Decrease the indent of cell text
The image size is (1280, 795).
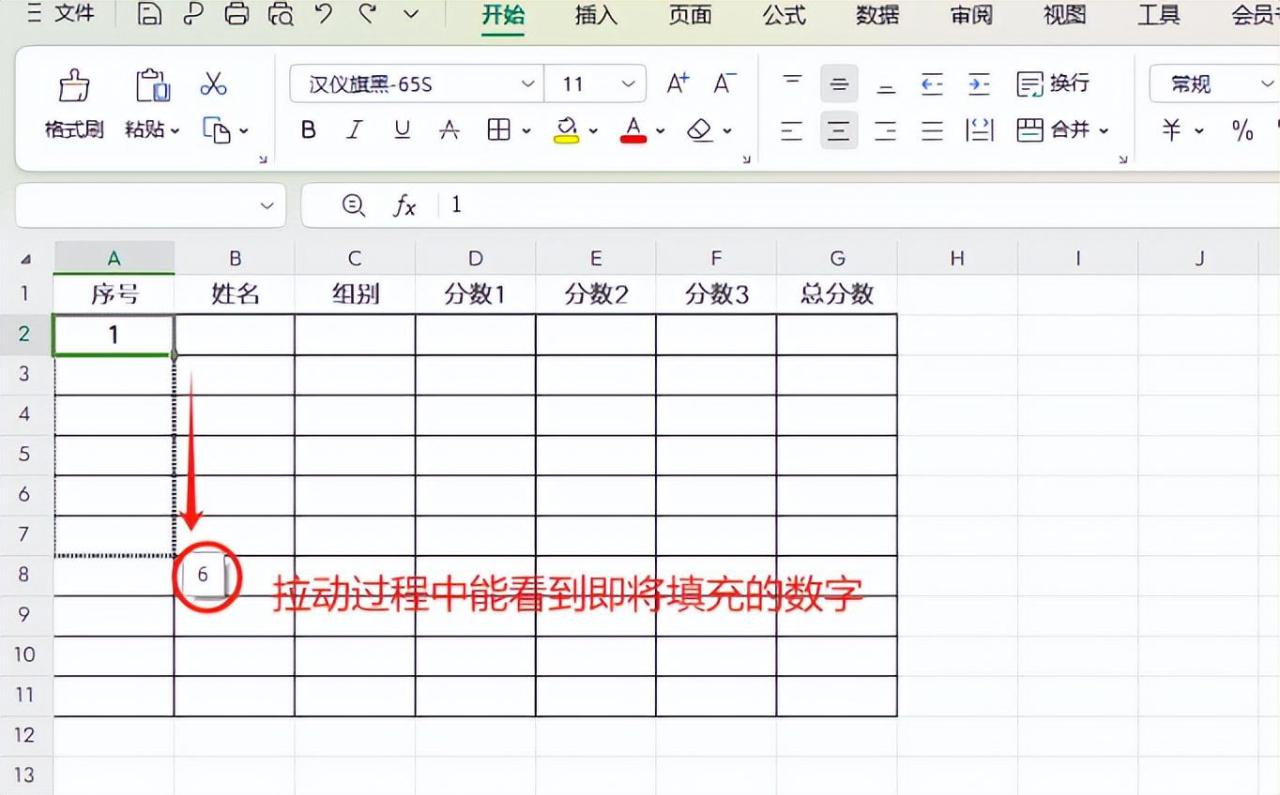[x=932, y=83]
